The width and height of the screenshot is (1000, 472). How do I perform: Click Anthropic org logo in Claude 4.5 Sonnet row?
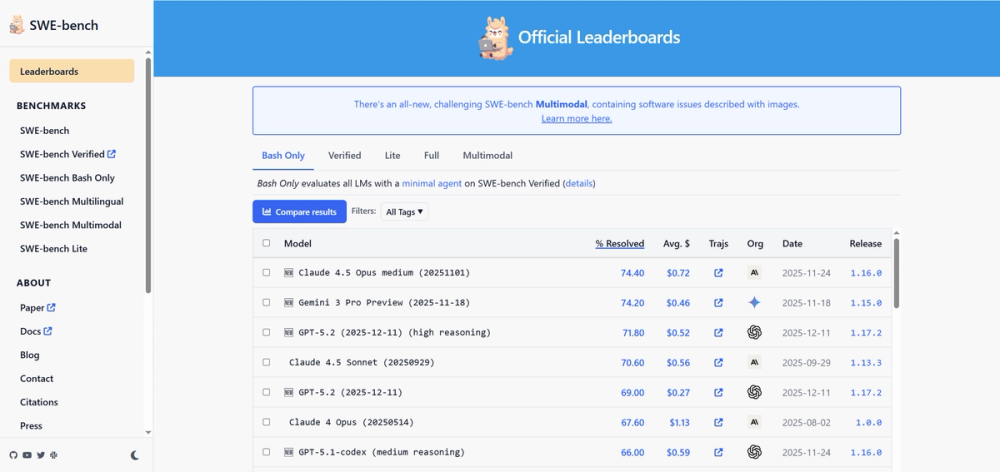(754, 362)
